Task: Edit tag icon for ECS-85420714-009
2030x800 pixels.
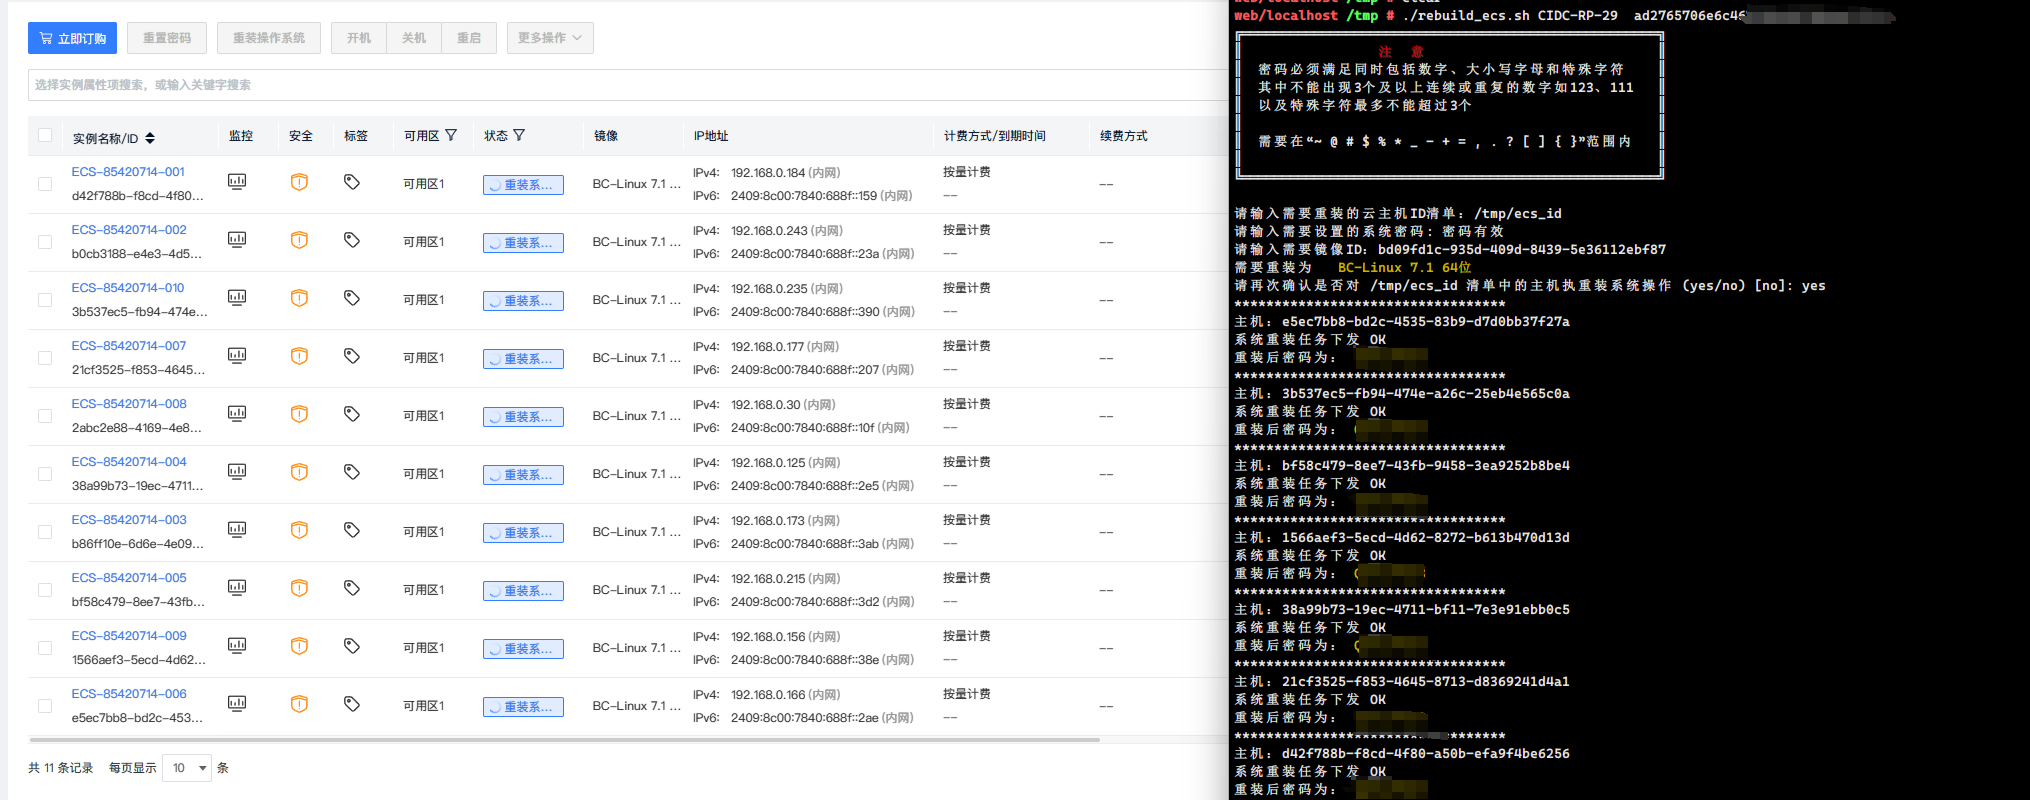Action: [352, 646]
